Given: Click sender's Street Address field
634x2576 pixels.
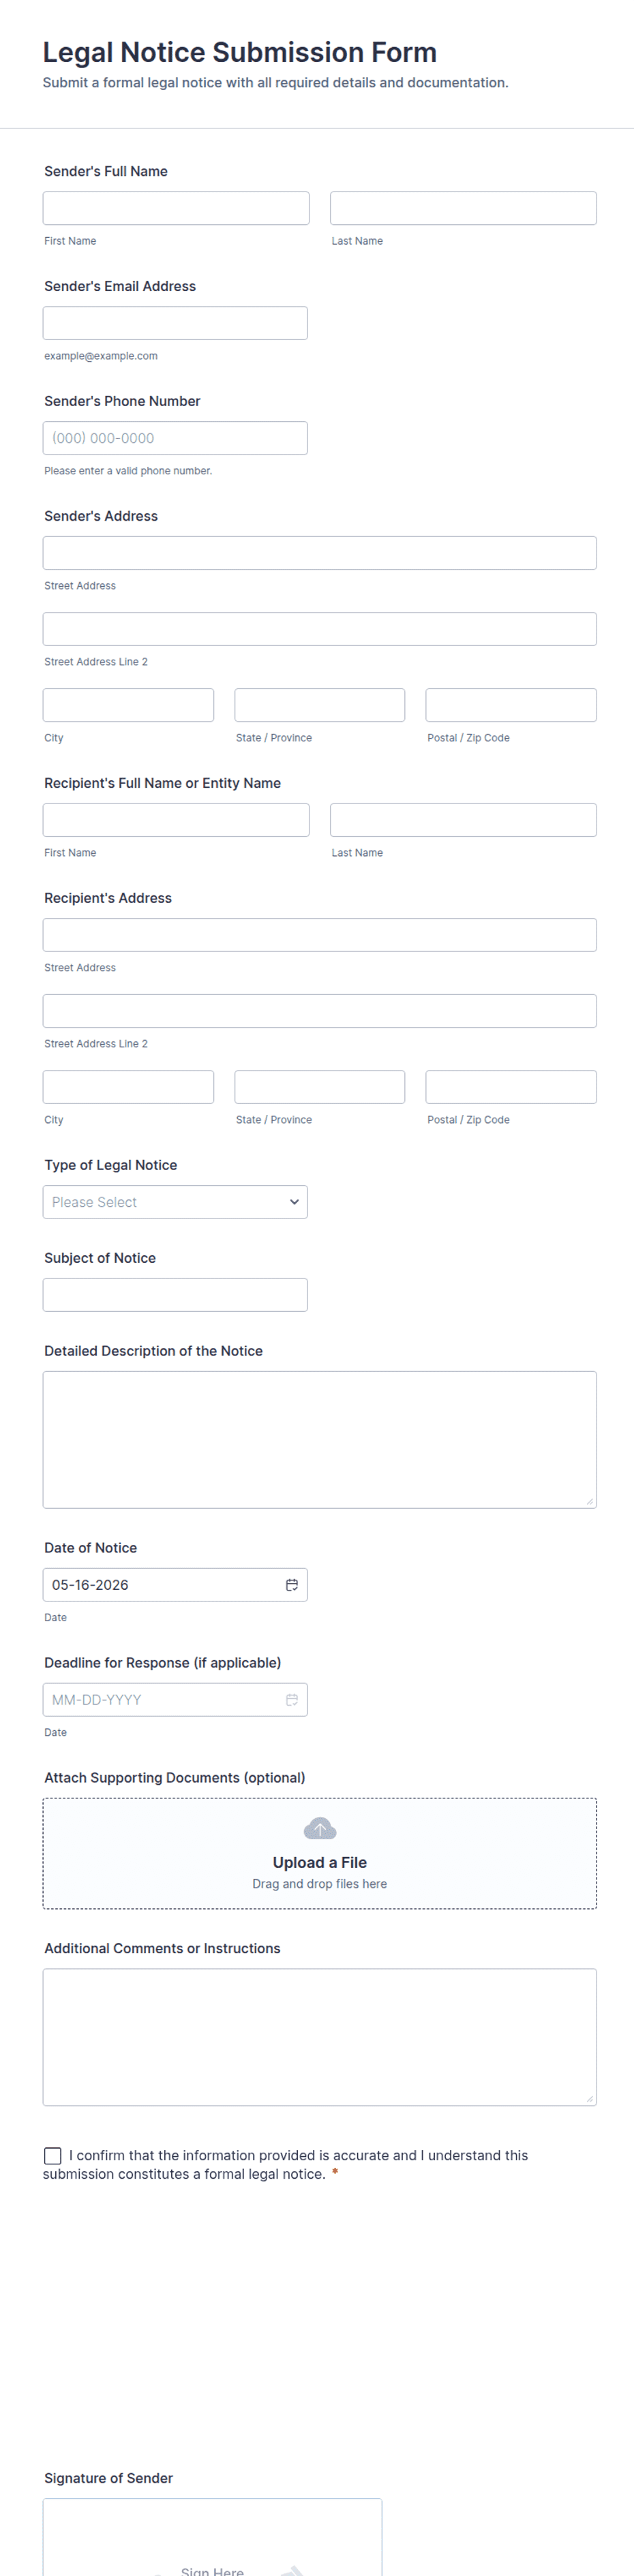Looking at the screenshot, I should [320, 553].
